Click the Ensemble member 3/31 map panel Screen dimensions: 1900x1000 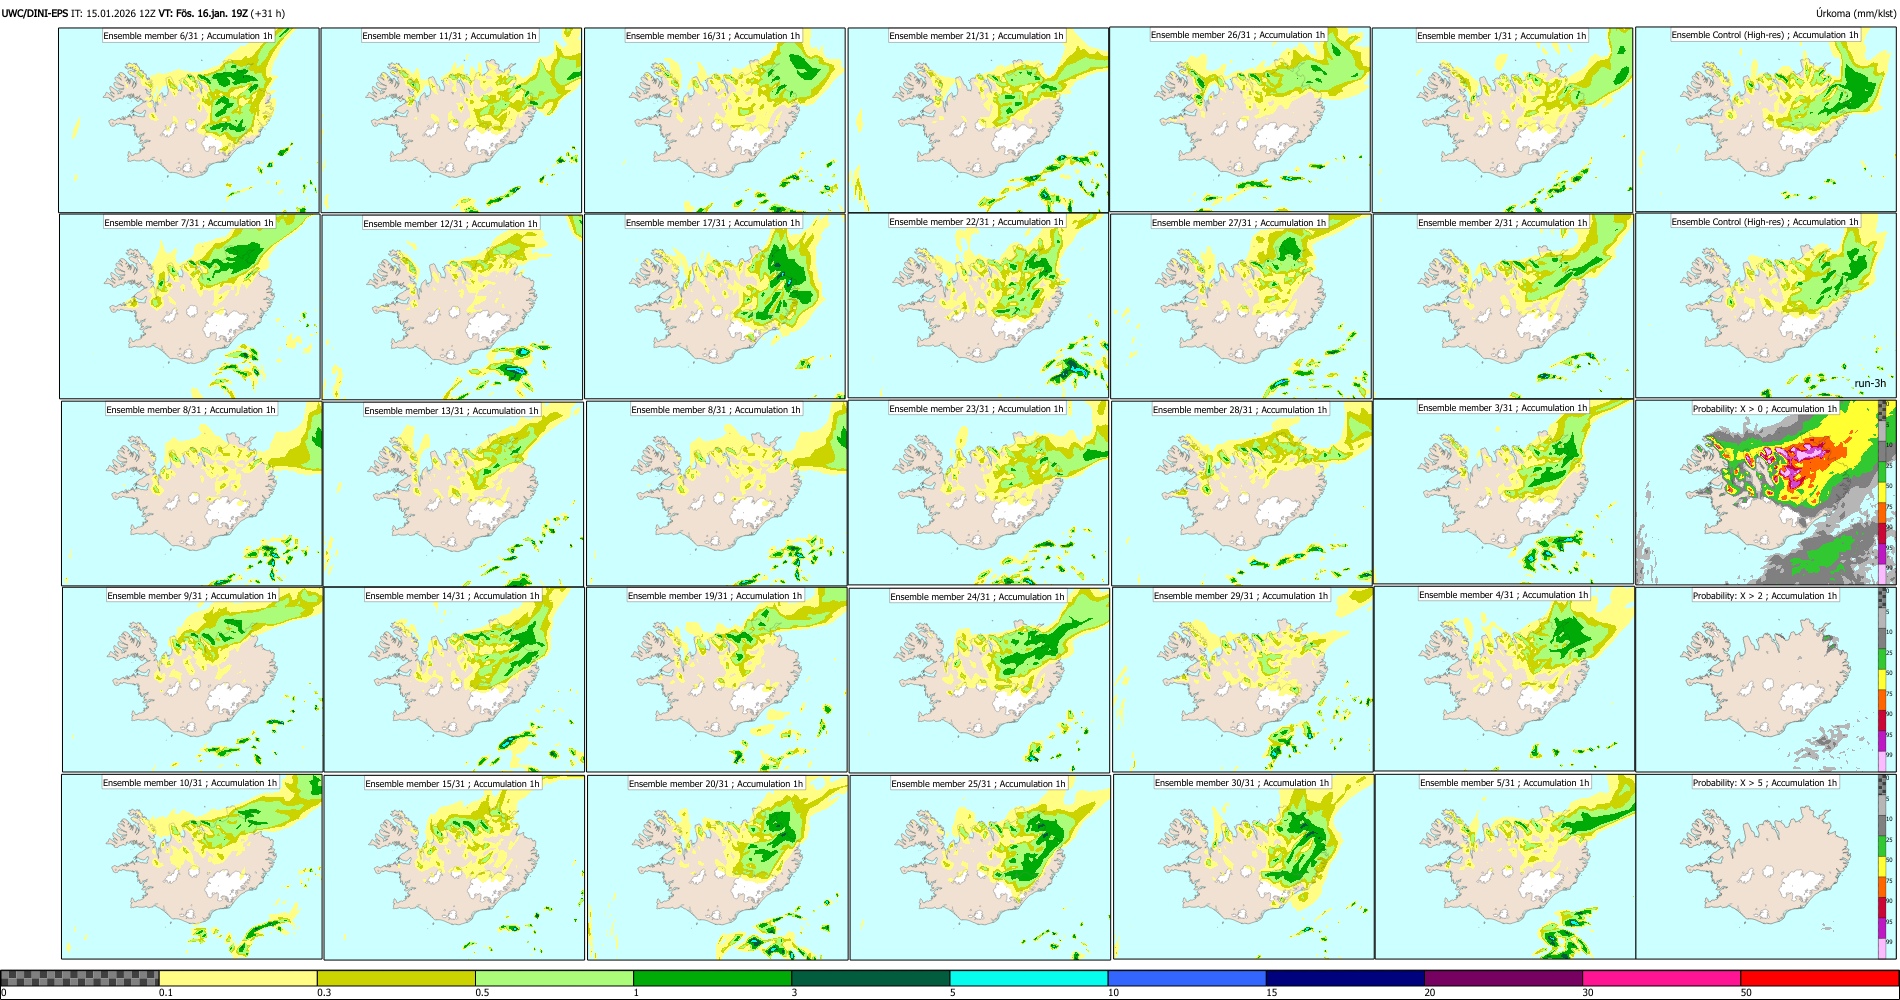pos(1503,491)
